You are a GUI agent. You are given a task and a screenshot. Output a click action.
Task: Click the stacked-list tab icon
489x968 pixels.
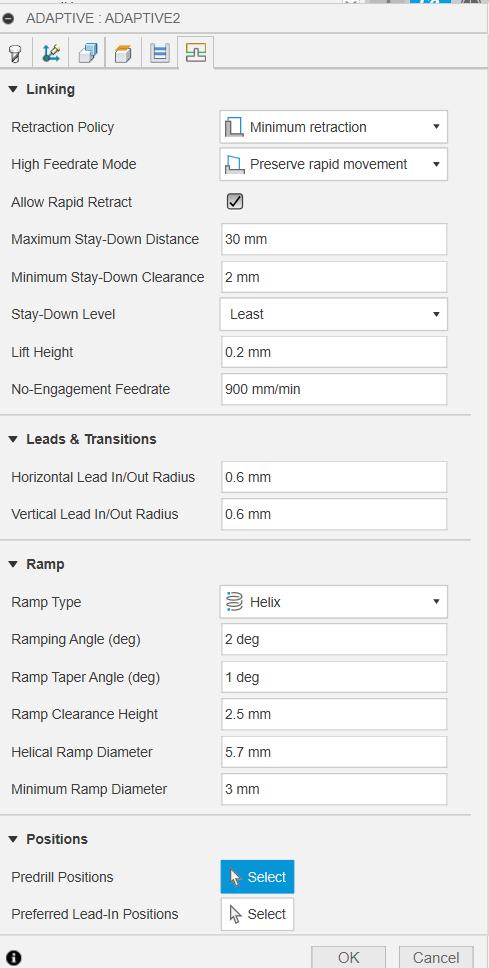[x=159, y=54]
